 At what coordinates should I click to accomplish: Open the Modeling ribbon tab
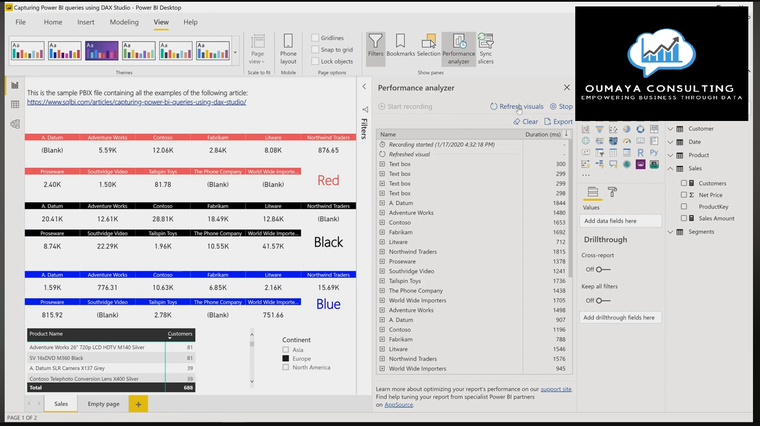pyautogui.click(x=124, y=21)
